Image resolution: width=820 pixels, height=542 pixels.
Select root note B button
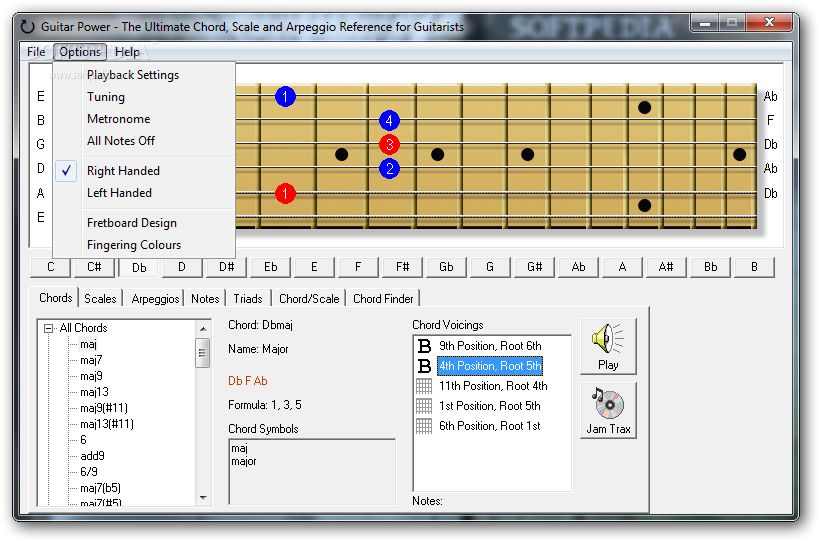click(x=754, y=267)
